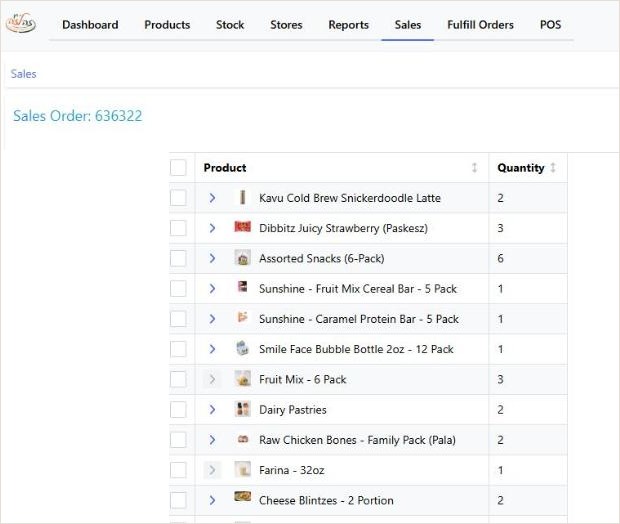Click the Sales Order: 636322 heading
This screenshot has height=524, width=620.
[x=78, y=116]
